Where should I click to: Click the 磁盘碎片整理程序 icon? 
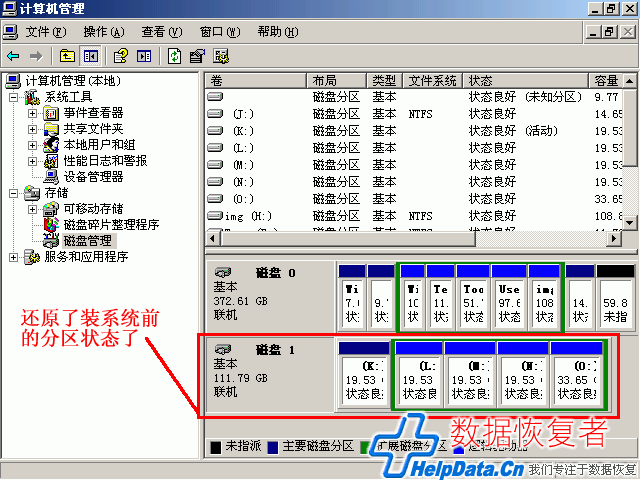(x=51, y=224)
